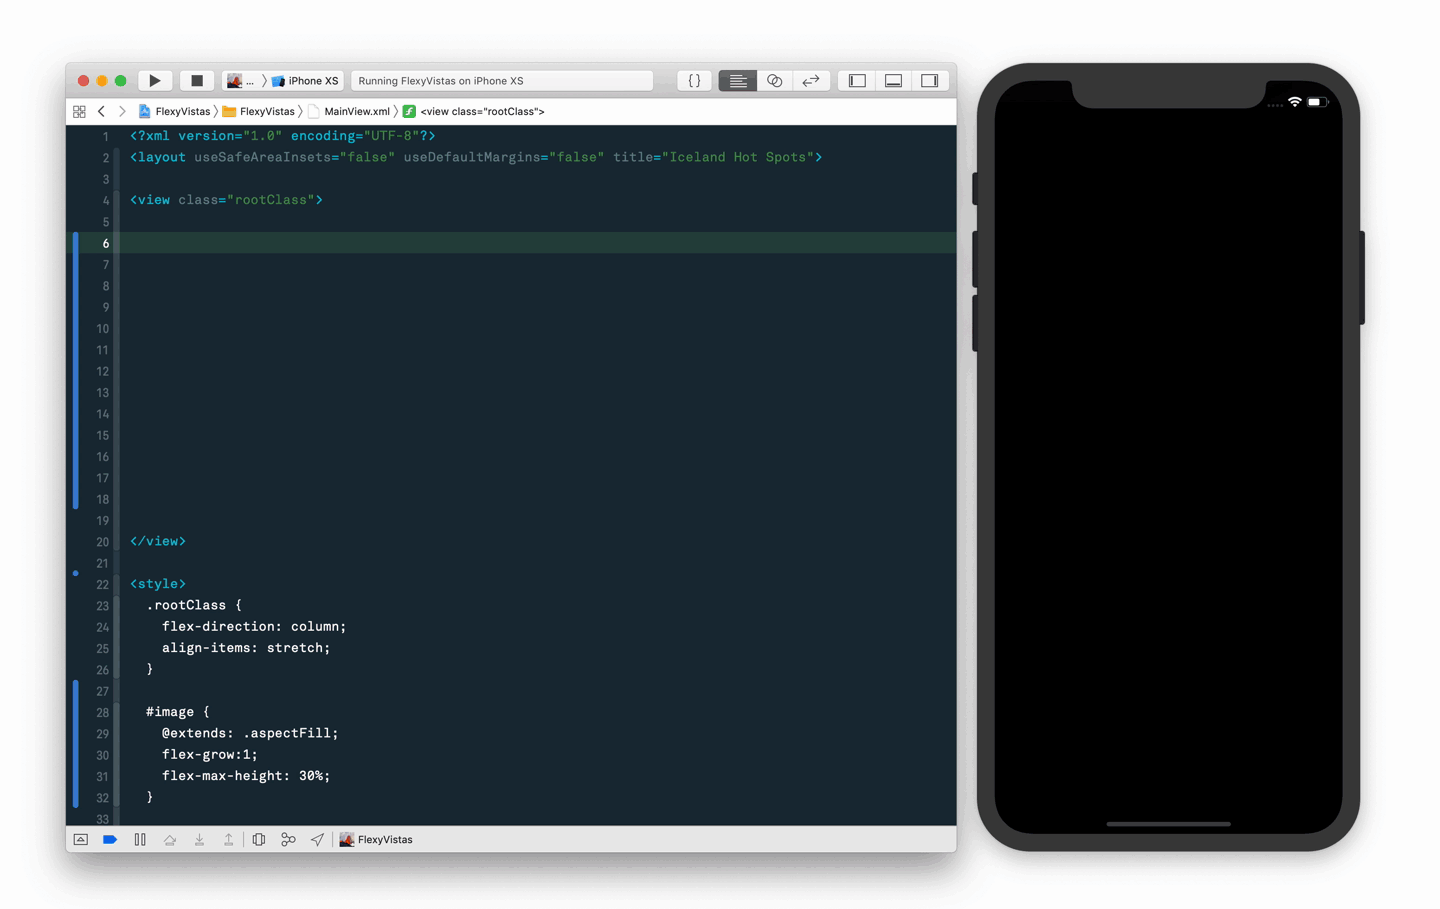Click the Step Out debug icon
The image size is (1440, 909).
[229, 840]
